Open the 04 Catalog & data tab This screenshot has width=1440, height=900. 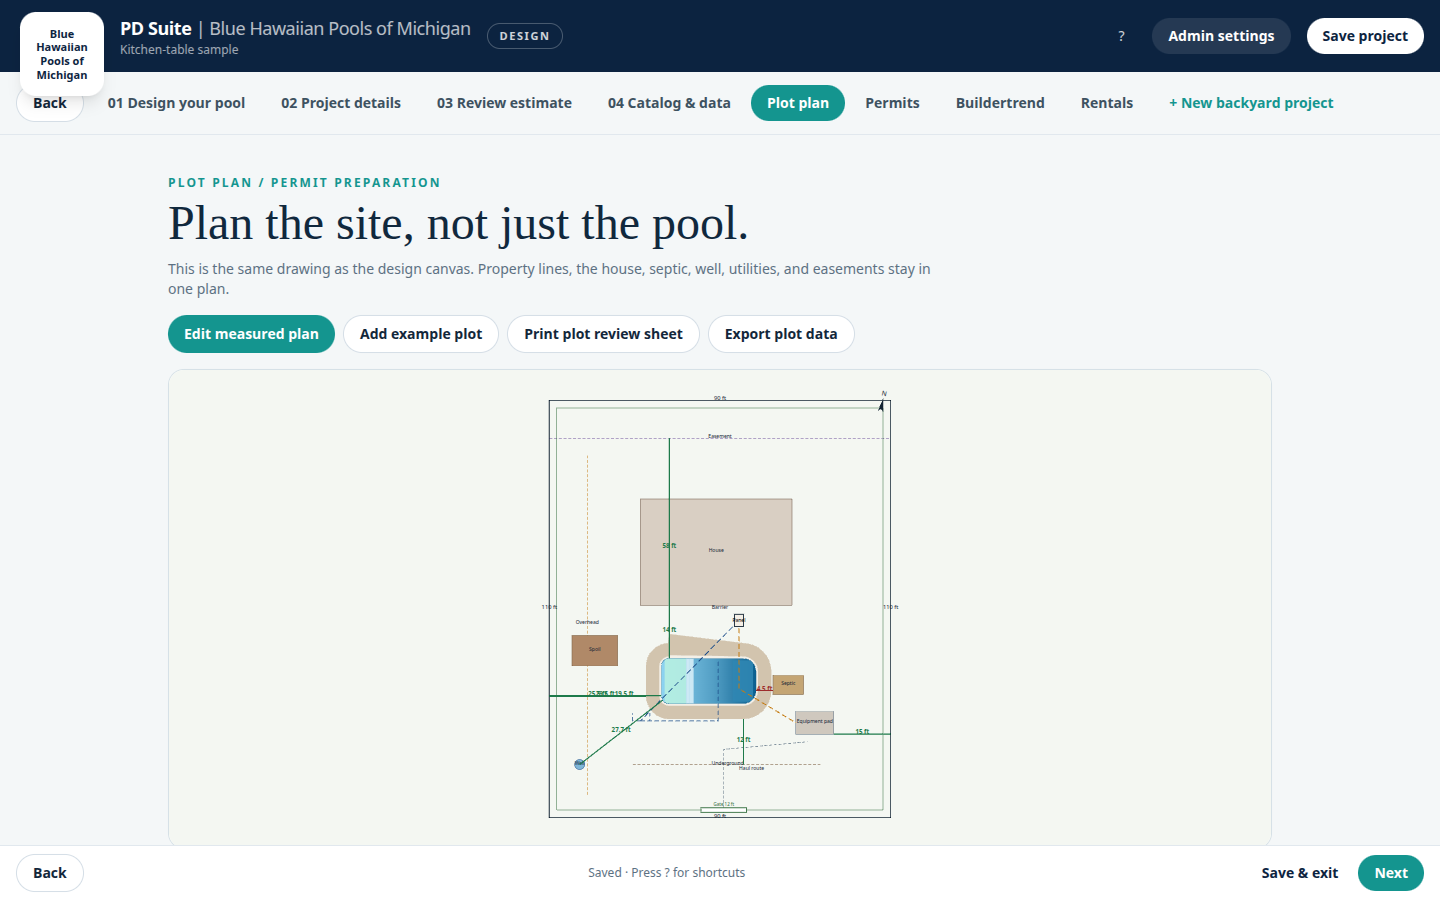point(669,103)
